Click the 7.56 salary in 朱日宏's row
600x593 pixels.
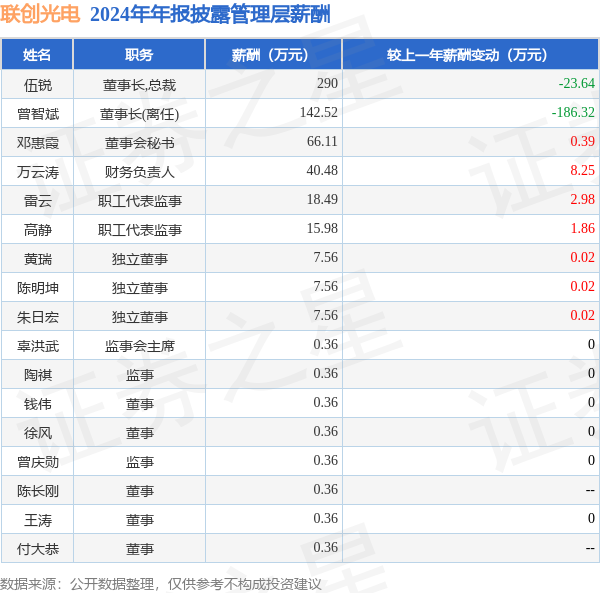pyautogui.click(x=326, y=315)
